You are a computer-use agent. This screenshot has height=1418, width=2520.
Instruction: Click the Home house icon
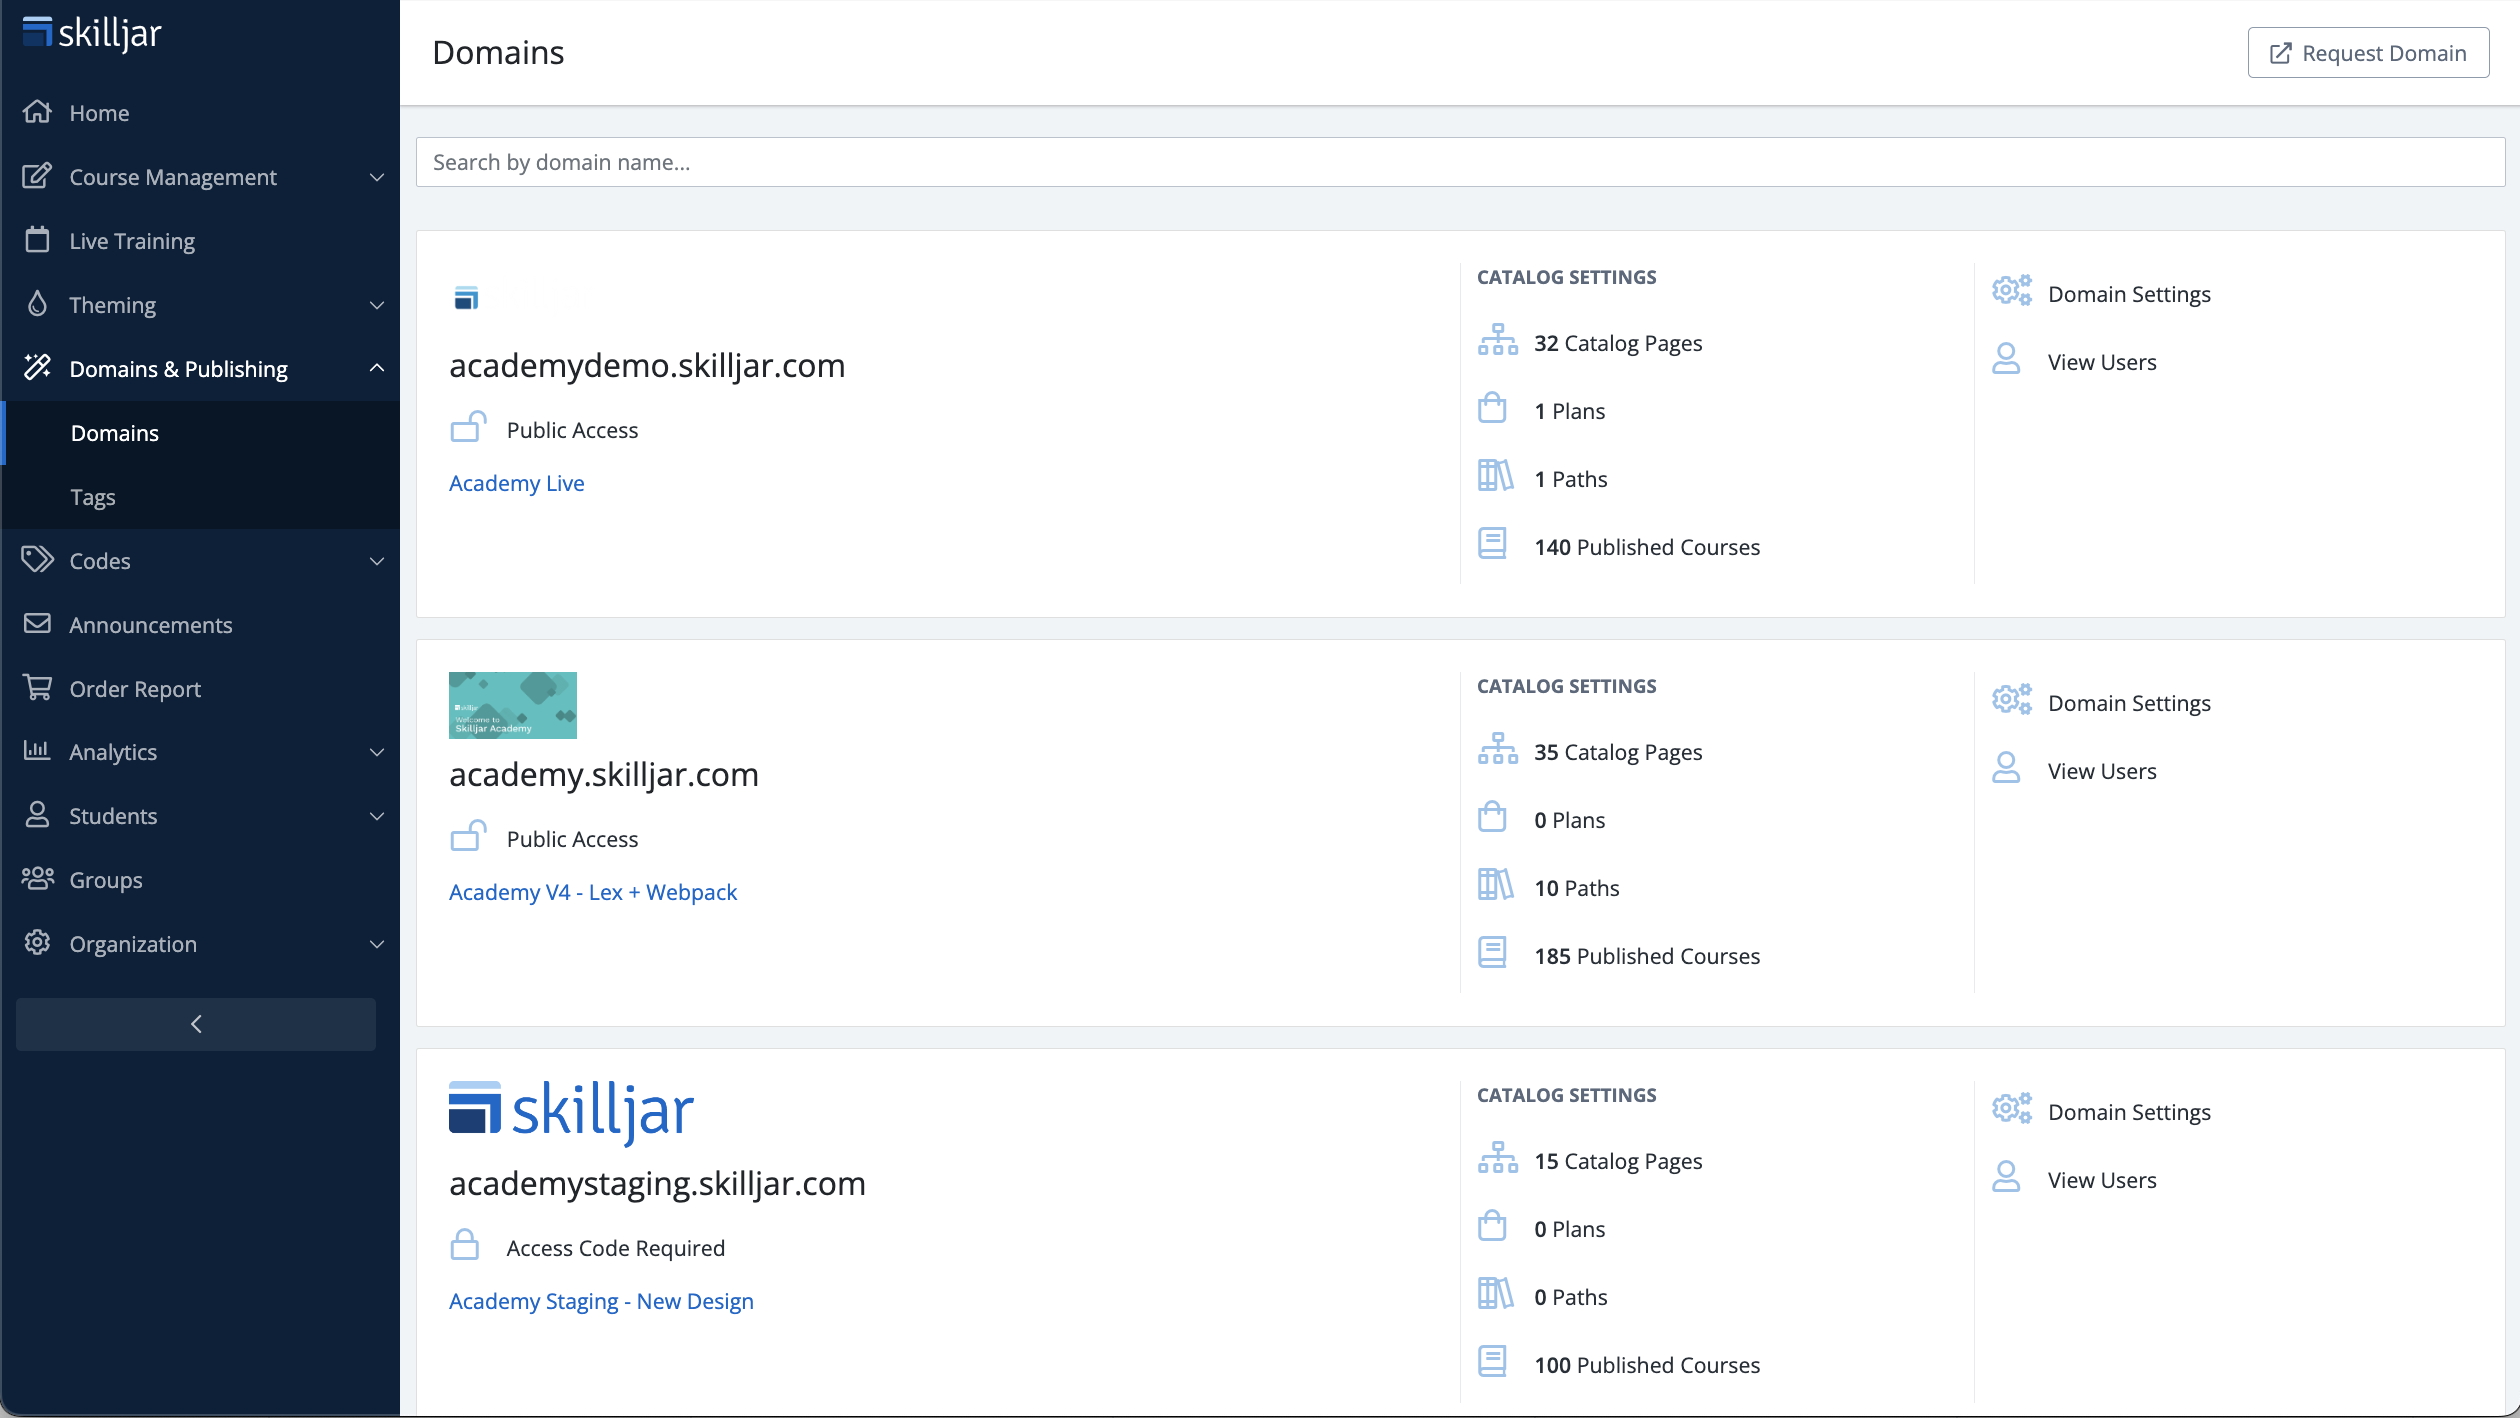click(x=37, y=112)
